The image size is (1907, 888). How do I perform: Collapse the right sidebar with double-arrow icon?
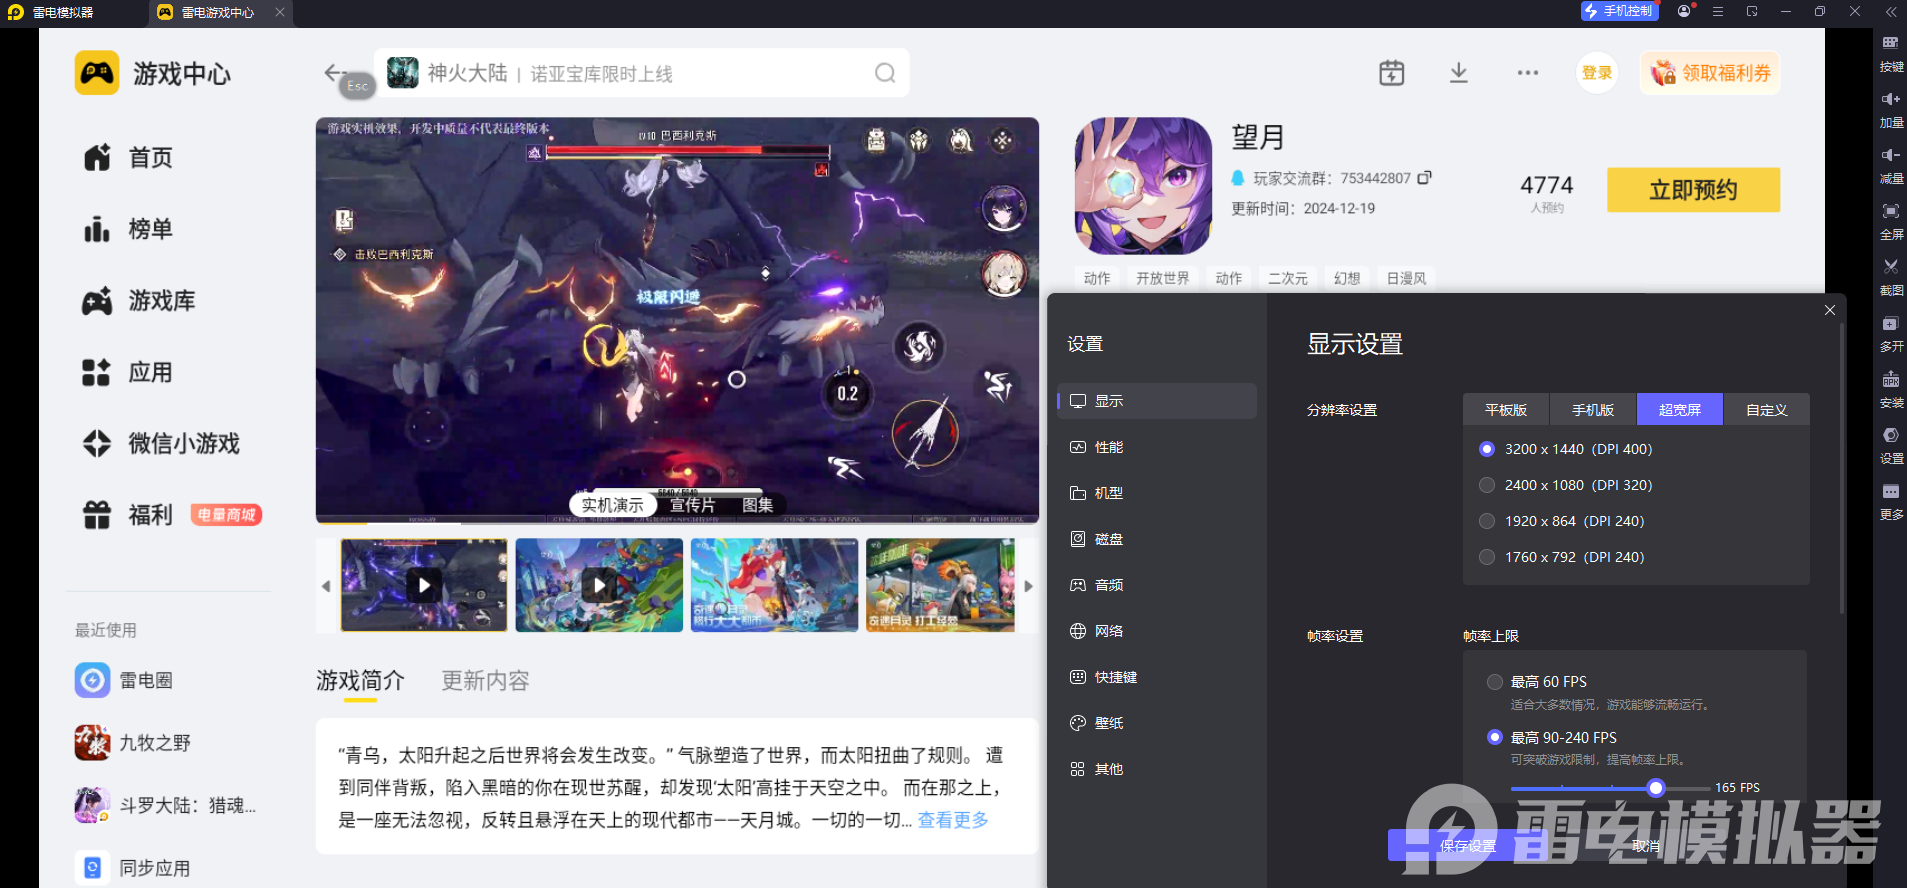(1891, 11)
